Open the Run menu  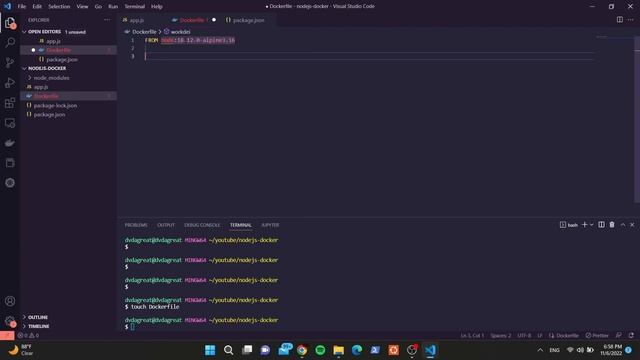(113, 7)
